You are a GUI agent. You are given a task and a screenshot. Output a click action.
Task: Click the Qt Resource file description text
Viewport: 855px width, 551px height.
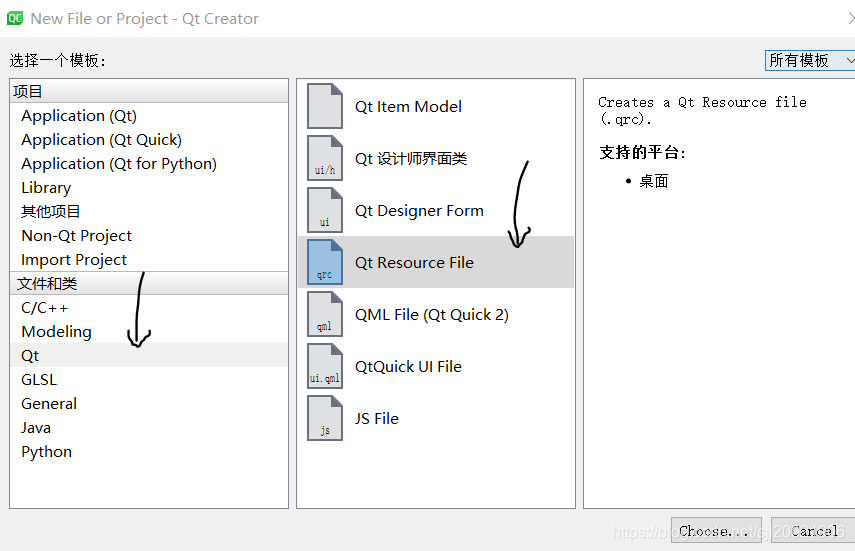pyautogui.click(x=702, y=110)
